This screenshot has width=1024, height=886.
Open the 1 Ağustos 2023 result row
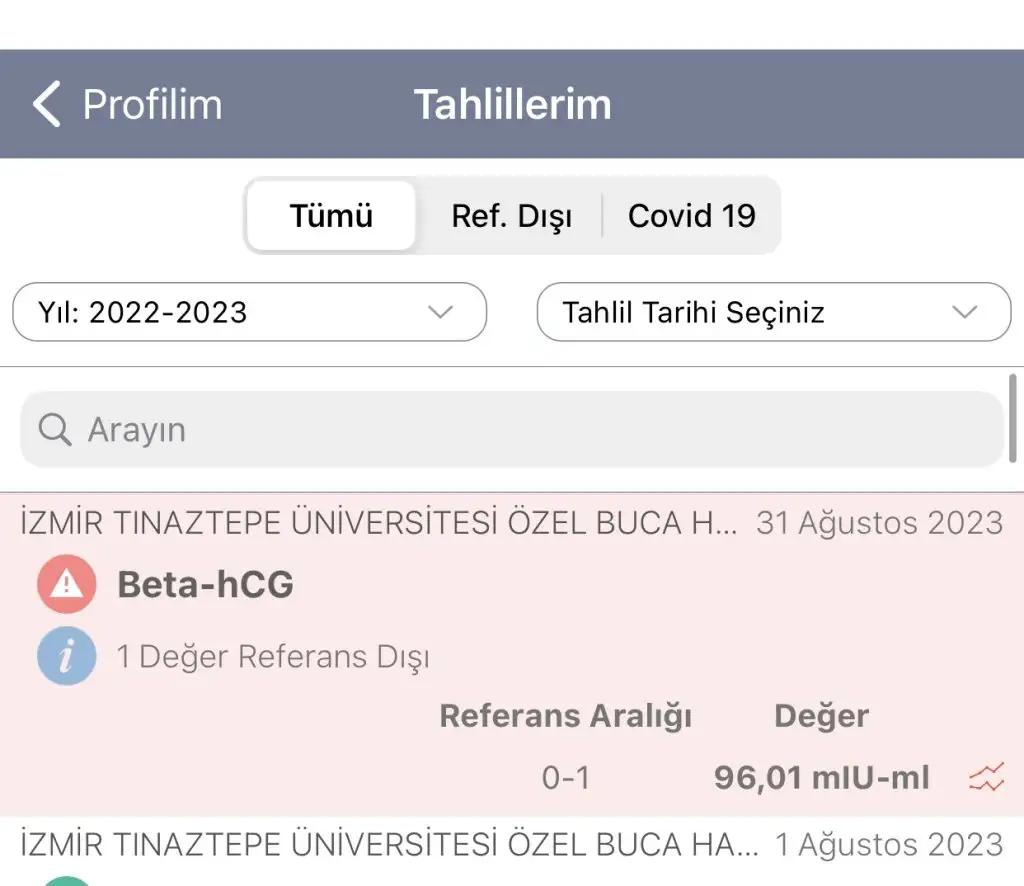(512, 846)
